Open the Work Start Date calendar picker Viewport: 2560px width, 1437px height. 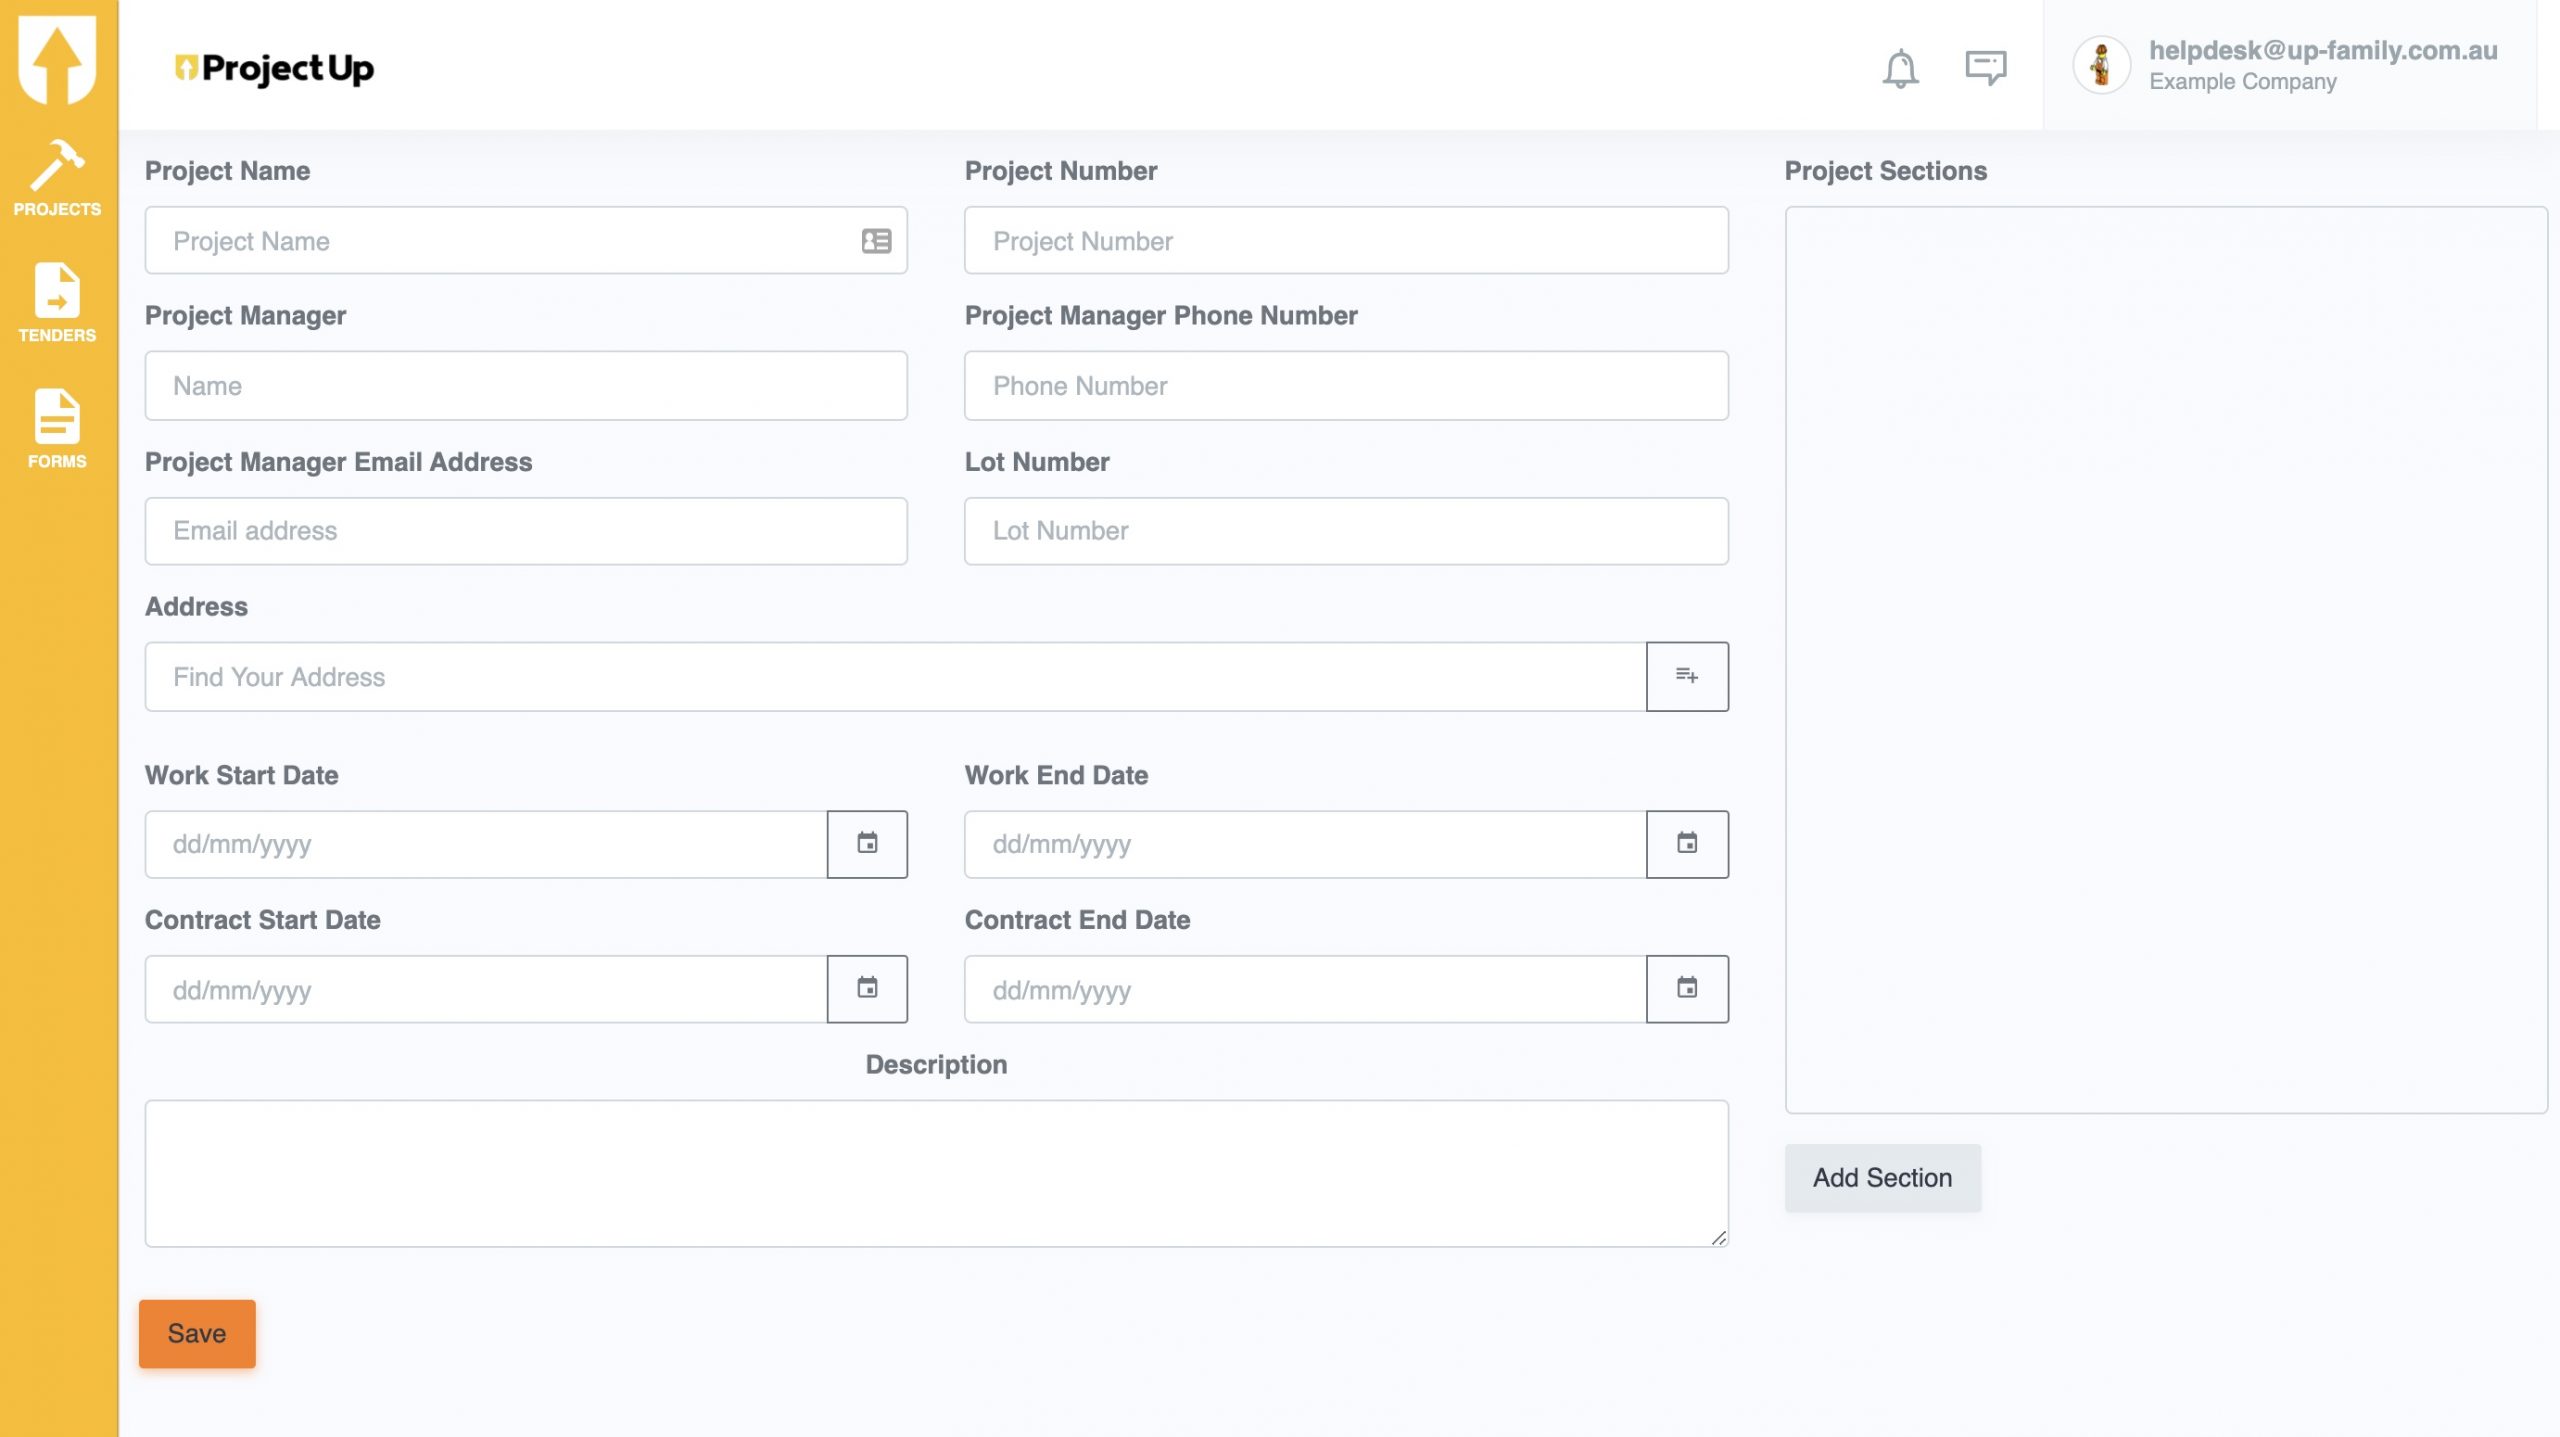pos(867,844)
